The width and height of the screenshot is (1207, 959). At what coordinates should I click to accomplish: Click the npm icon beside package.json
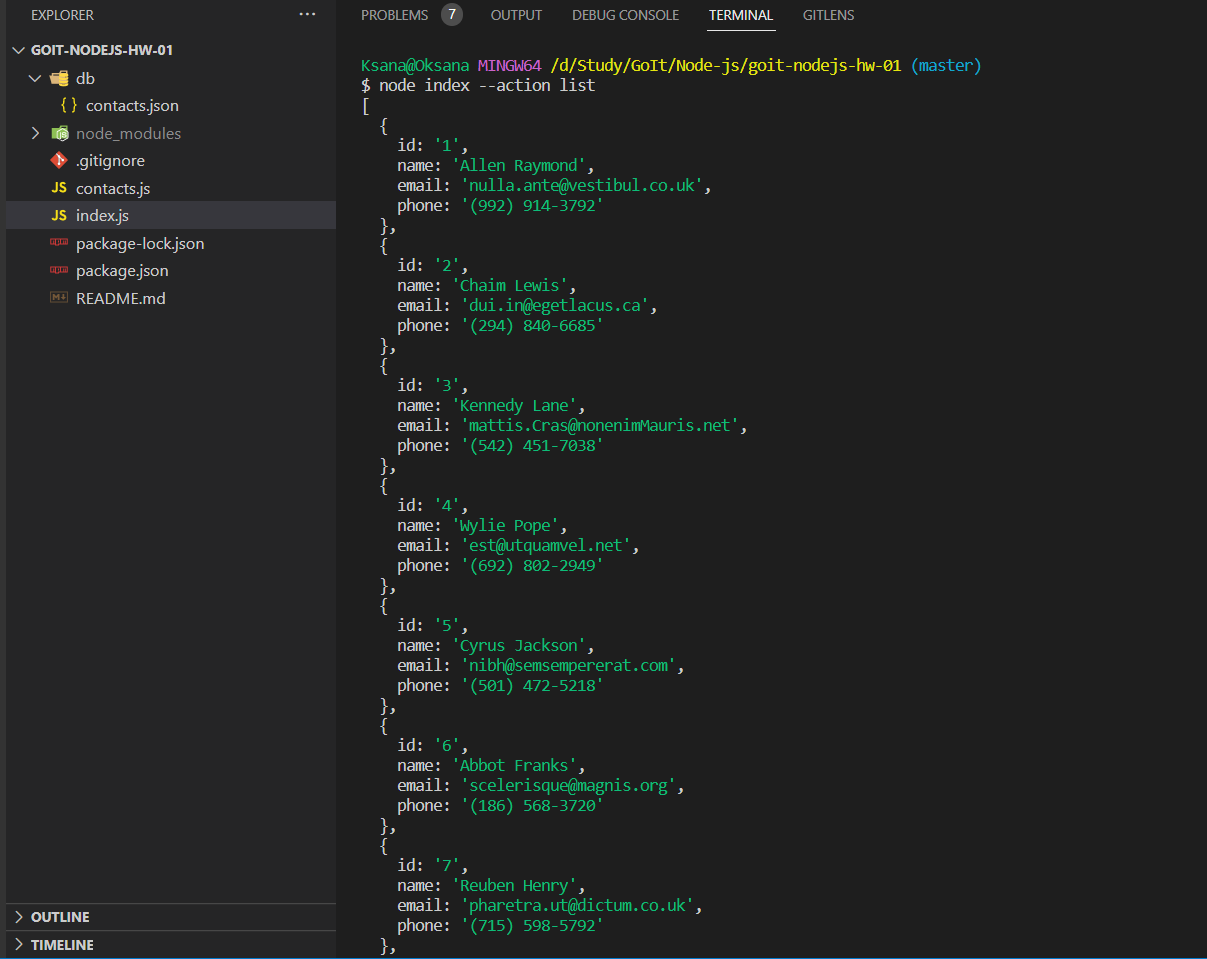tap(58, 270)
